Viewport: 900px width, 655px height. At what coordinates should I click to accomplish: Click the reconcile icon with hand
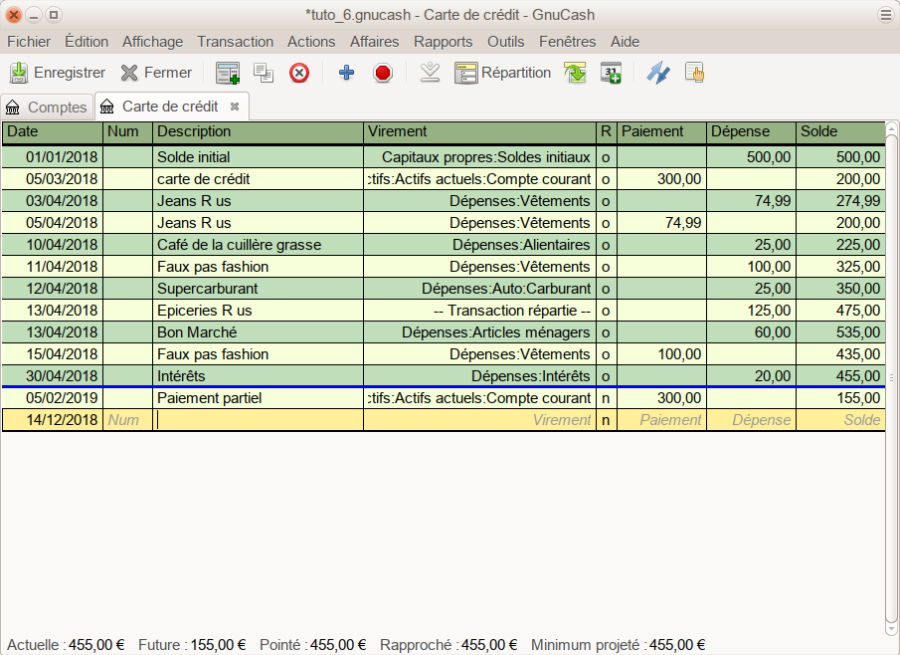(x=694, y=73)
